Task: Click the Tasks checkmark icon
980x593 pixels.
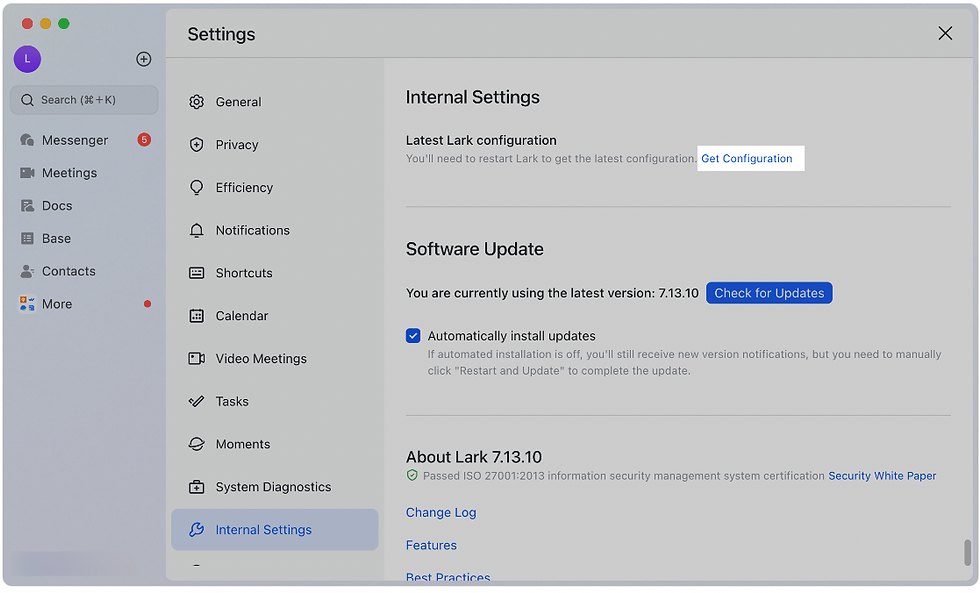Action: click(196, 401)
